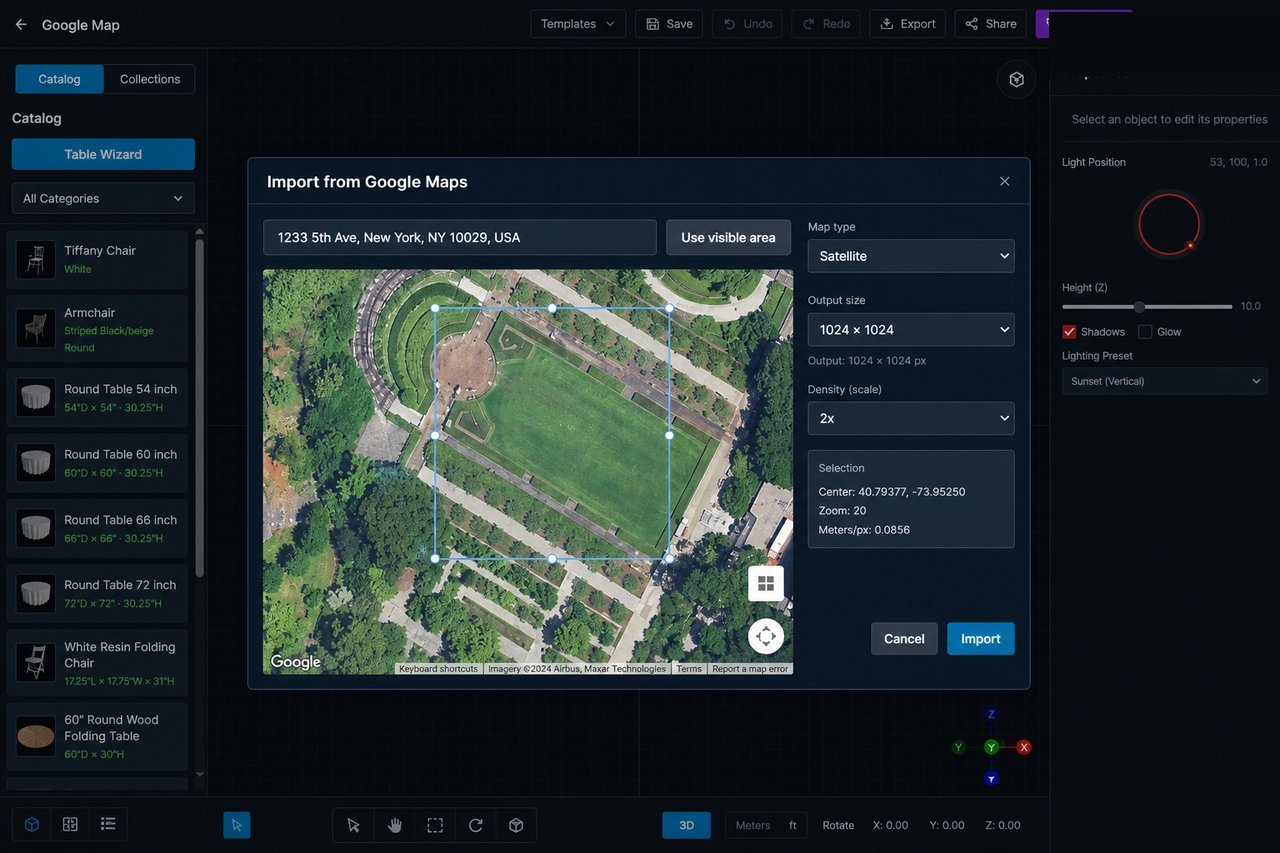1280x853 pixels.
Task: Open the Map type Satellite dropdown
Action: [x=911, y=256]
